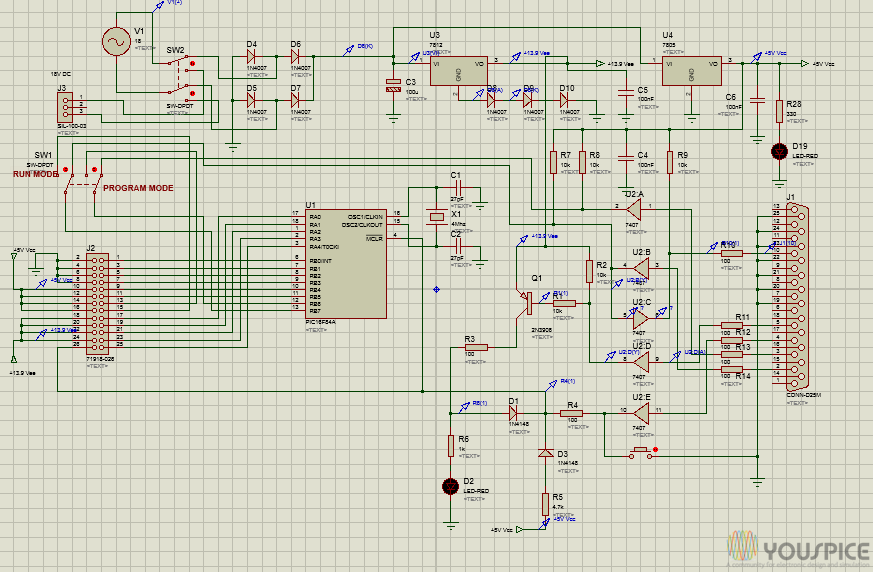Select the U3 7812 voltage regulator
Image resolution: width=873 pixels, height=572 pixels.
tap(459, 71)
